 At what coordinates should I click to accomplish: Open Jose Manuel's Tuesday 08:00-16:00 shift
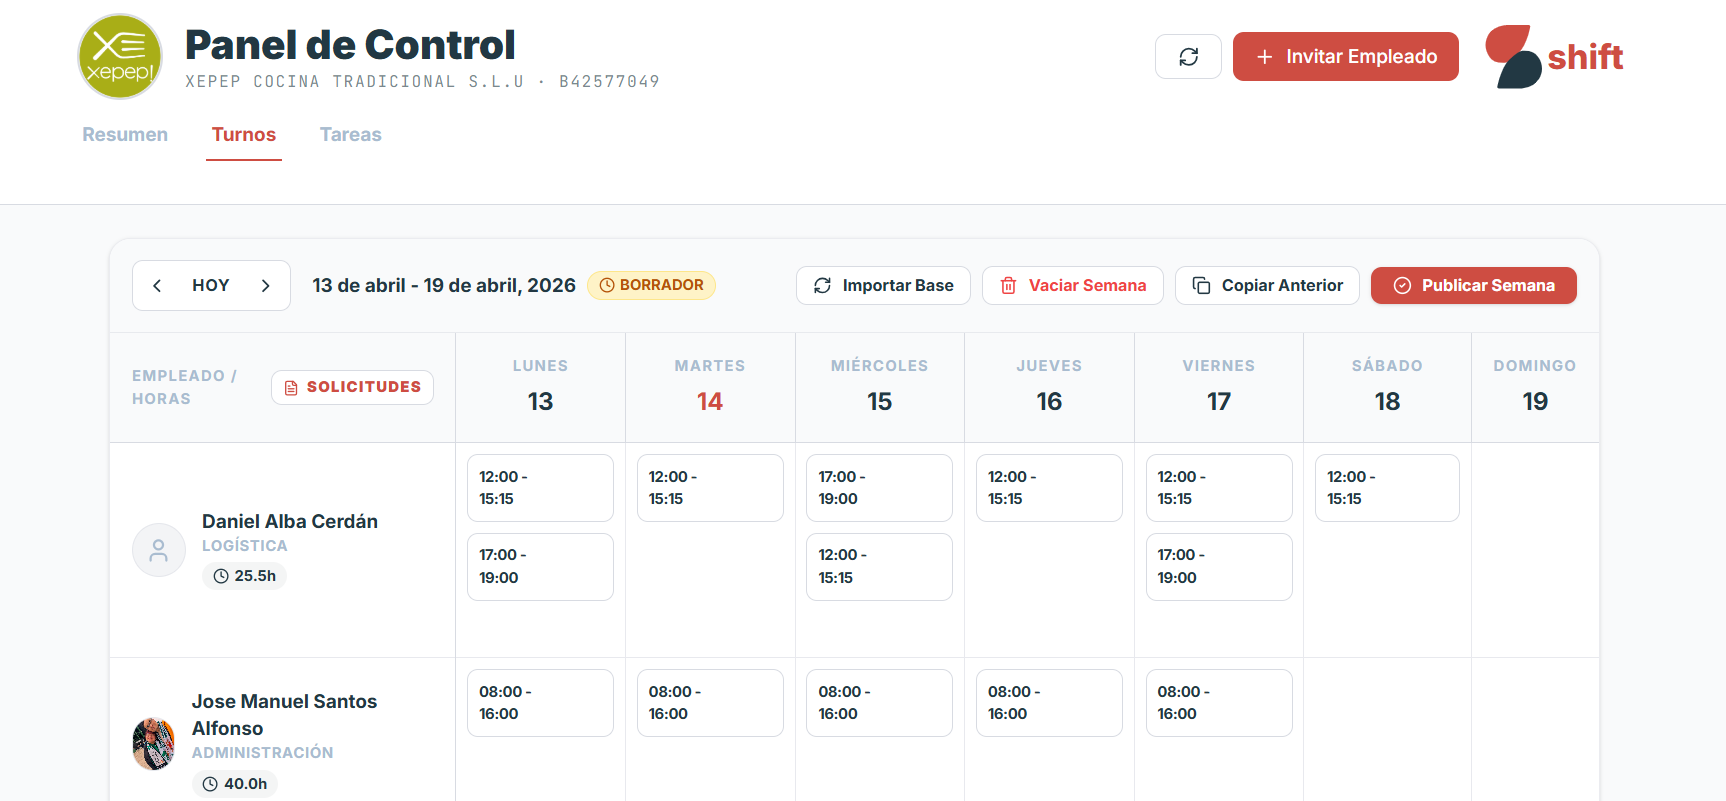click(710, 703)
